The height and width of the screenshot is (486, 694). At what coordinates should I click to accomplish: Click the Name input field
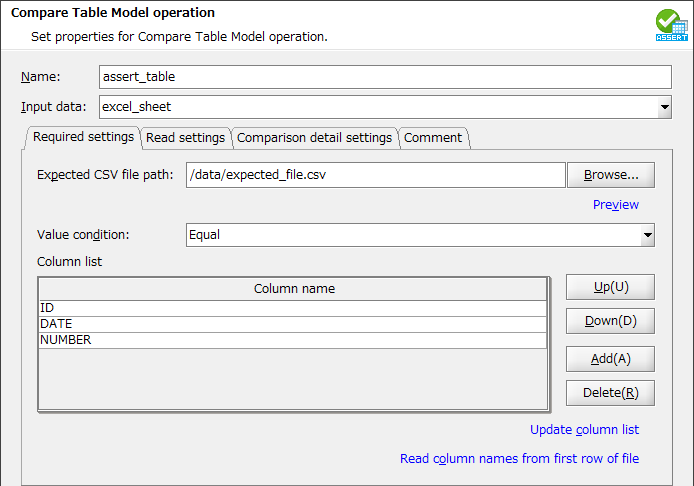click(x=385, y=77)
